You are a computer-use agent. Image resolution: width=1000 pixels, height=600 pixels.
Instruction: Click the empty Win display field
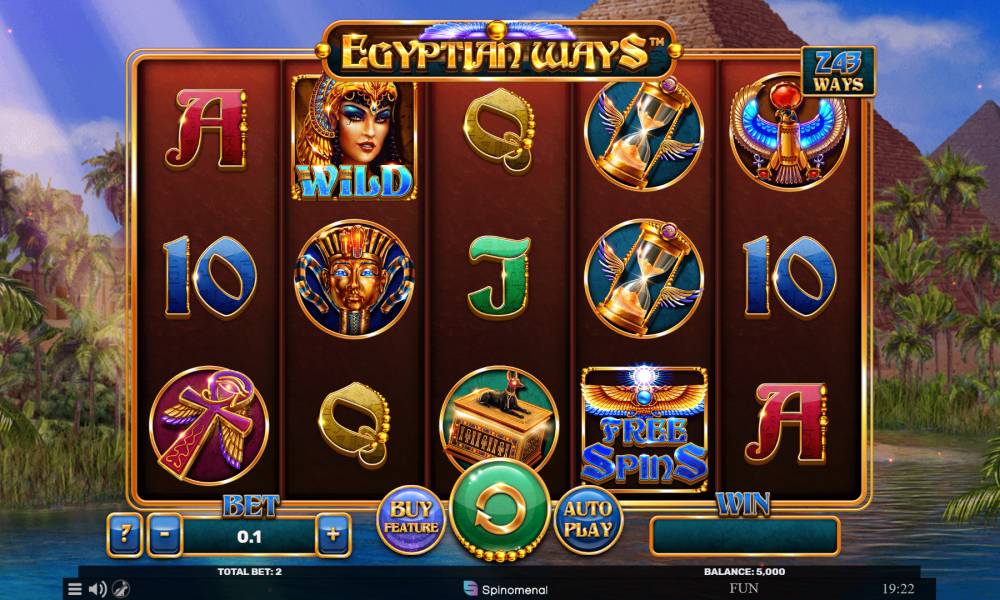click(744, 536)
